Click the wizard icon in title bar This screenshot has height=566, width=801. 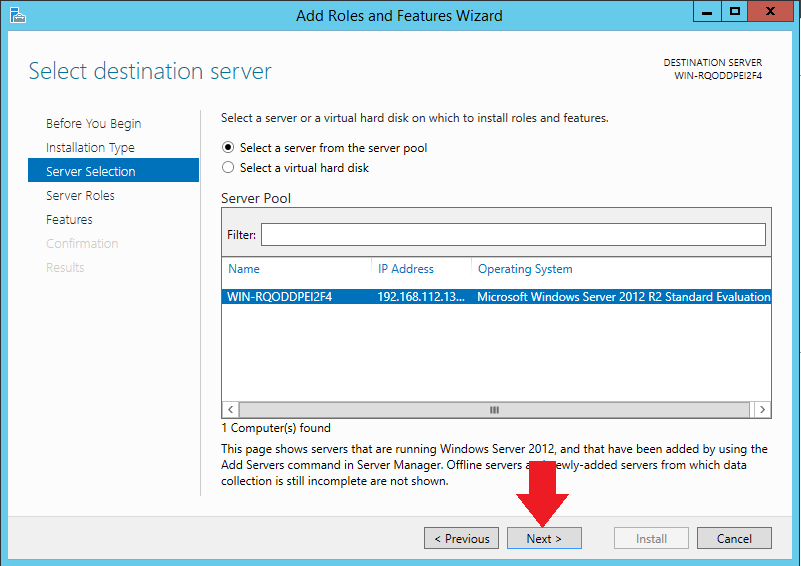tap(17, 15)
